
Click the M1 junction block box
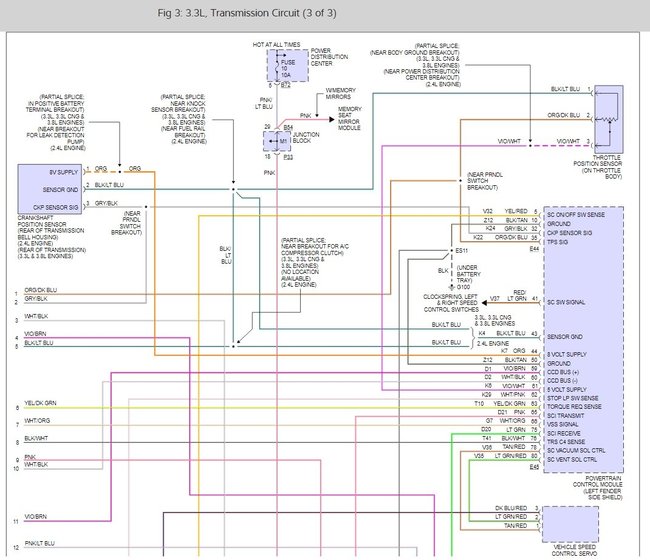pos(277,141)
